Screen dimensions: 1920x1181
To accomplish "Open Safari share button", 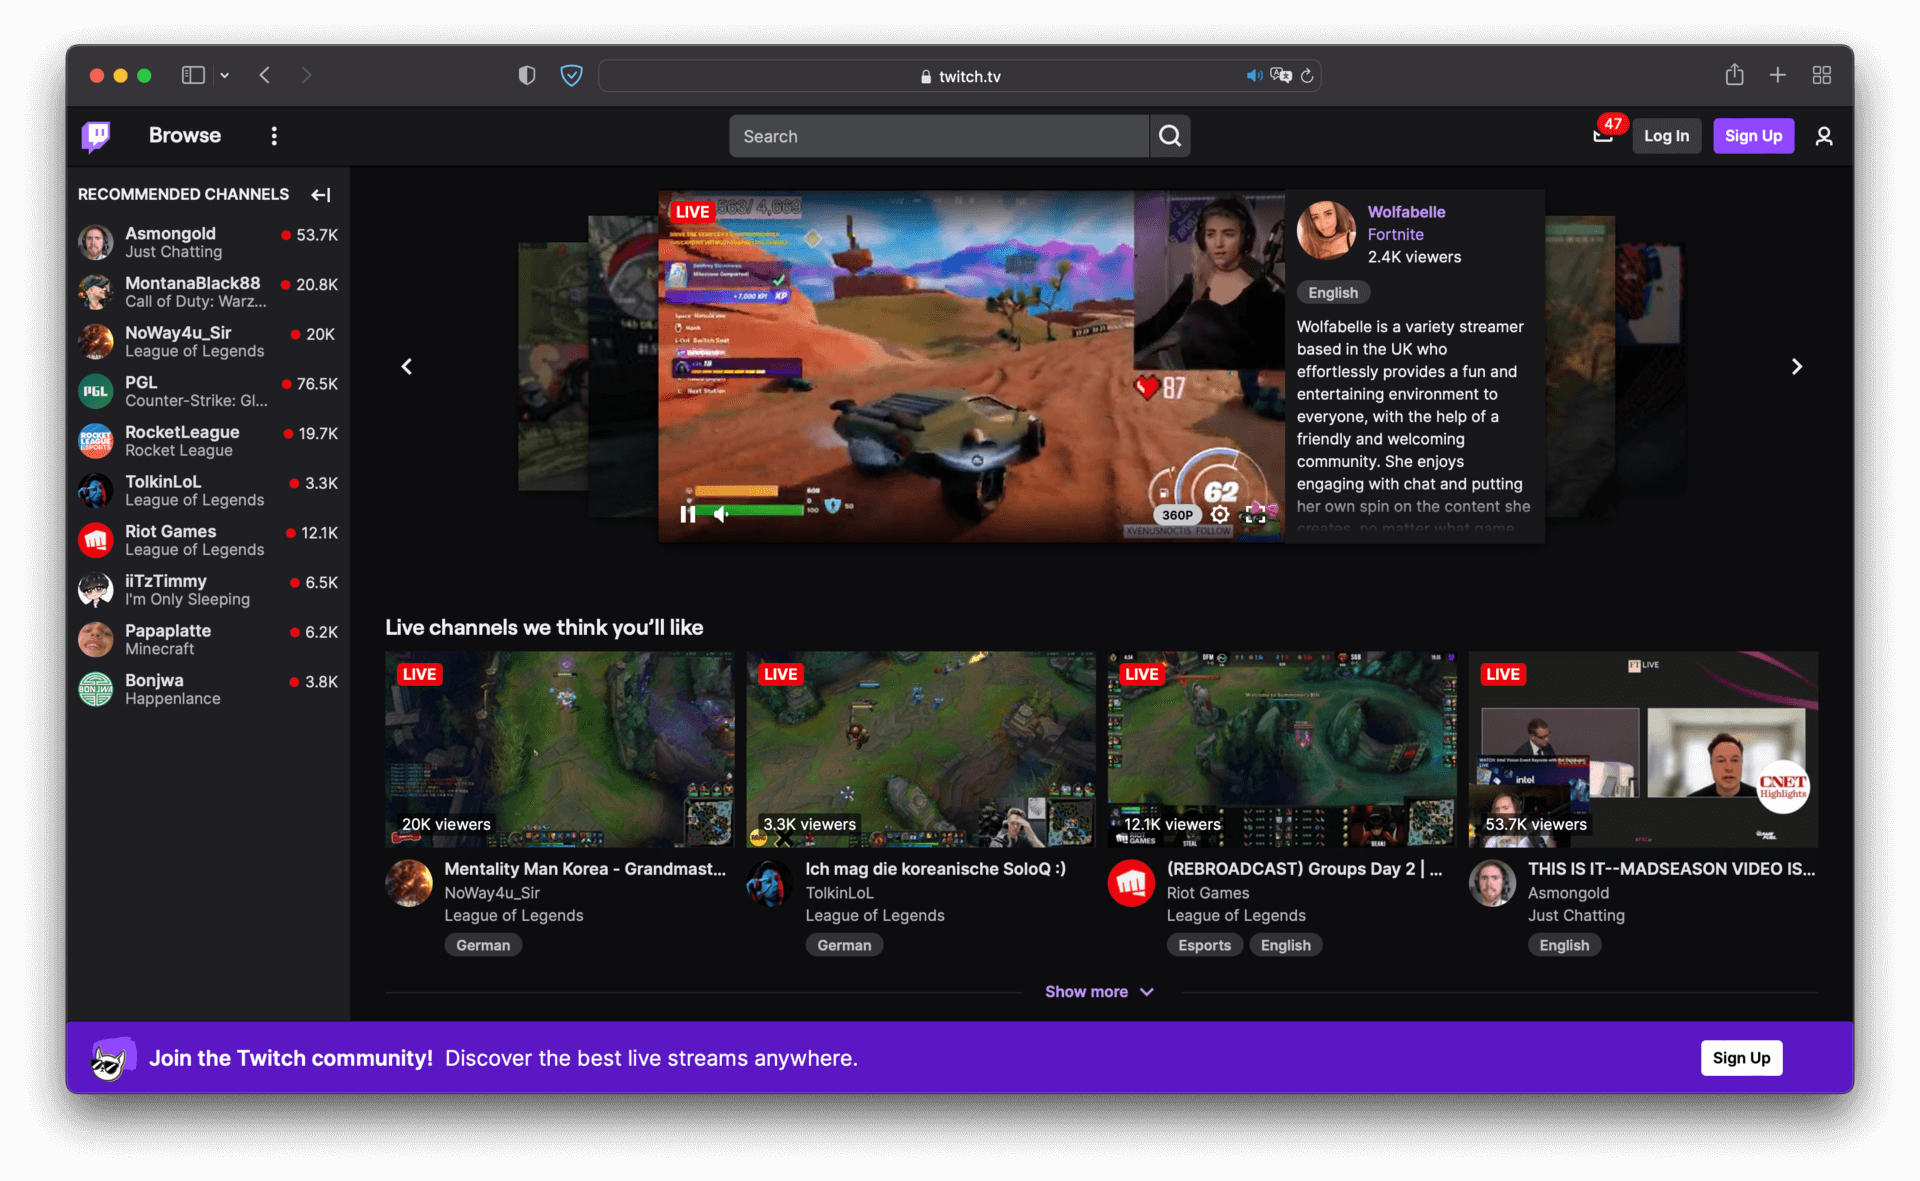I will click(x=1735, y=75).
